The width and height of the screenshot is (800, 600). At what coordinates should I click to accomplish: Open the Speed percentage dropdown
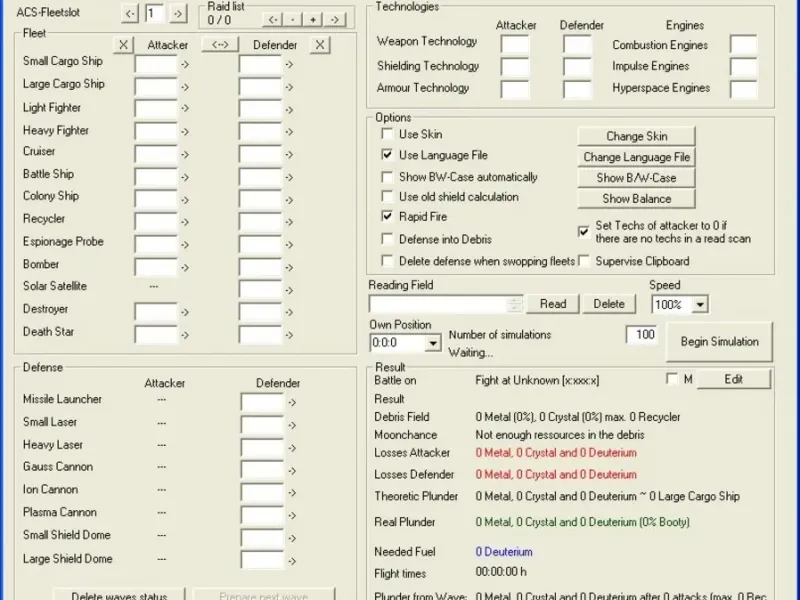699,305
